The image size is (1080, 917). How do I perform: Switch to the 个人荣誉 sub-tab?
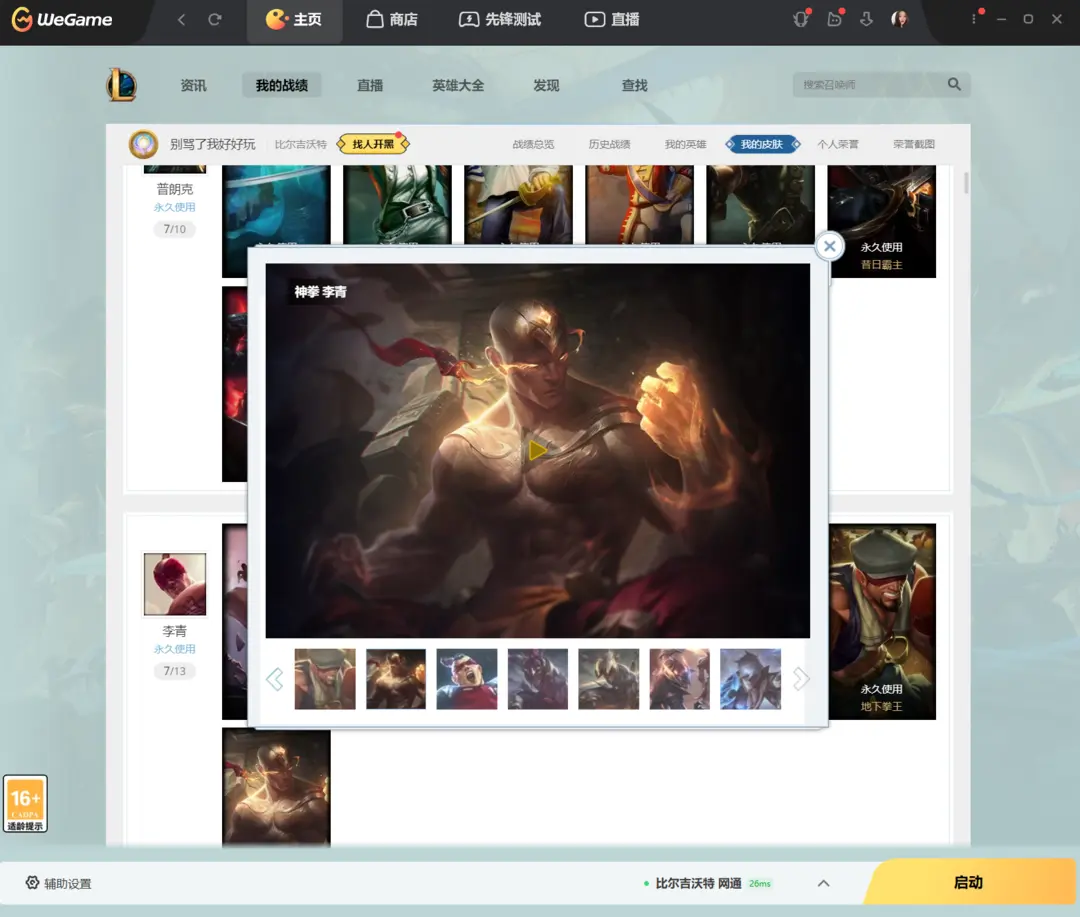838,144
